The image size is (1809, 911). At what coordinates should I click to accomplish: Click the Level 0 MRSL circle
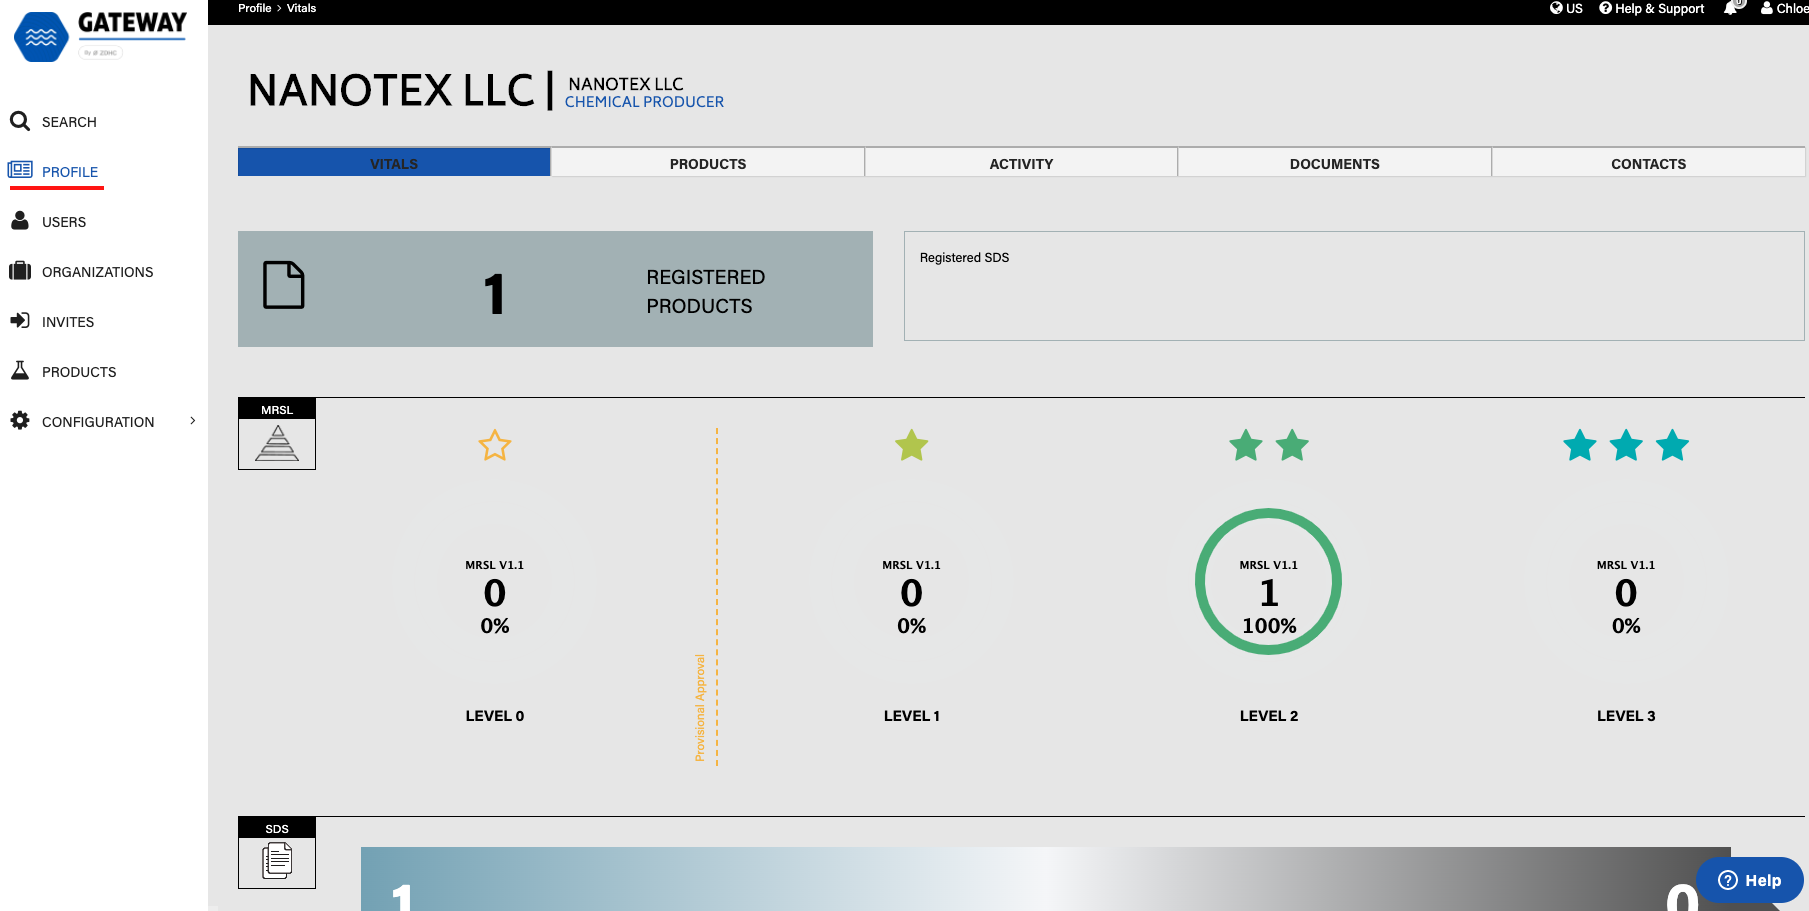(495, 582)
